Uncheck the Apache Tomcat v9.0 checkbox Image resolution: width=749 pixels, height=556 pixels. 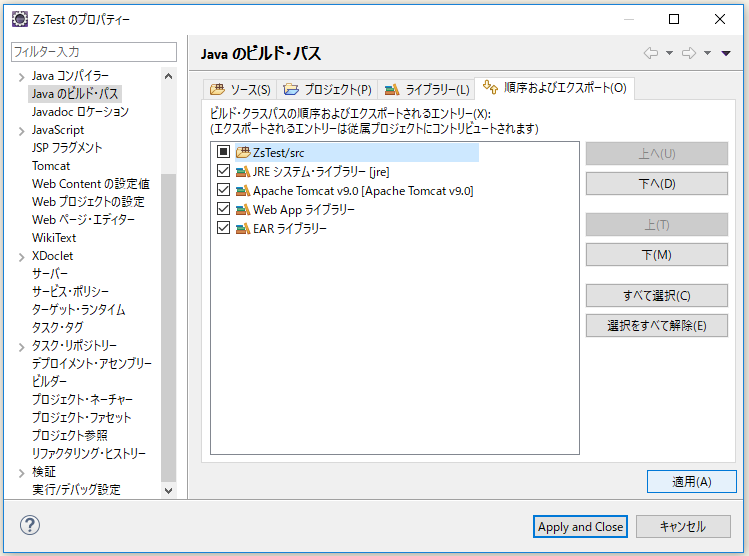tap(223, 190)
